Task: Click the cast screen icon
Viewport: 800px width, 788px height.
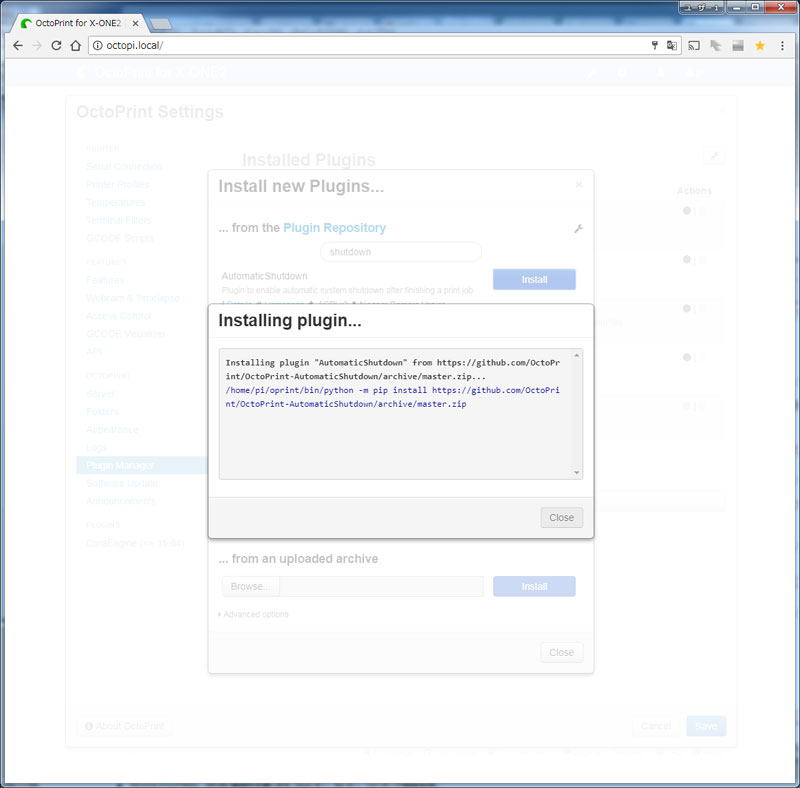Action: (x=694, y=45)
